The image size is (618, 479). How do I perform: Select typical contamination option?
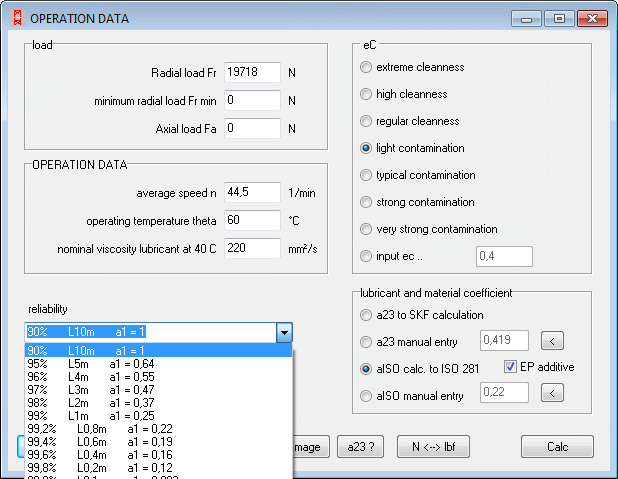pos(366,175)
